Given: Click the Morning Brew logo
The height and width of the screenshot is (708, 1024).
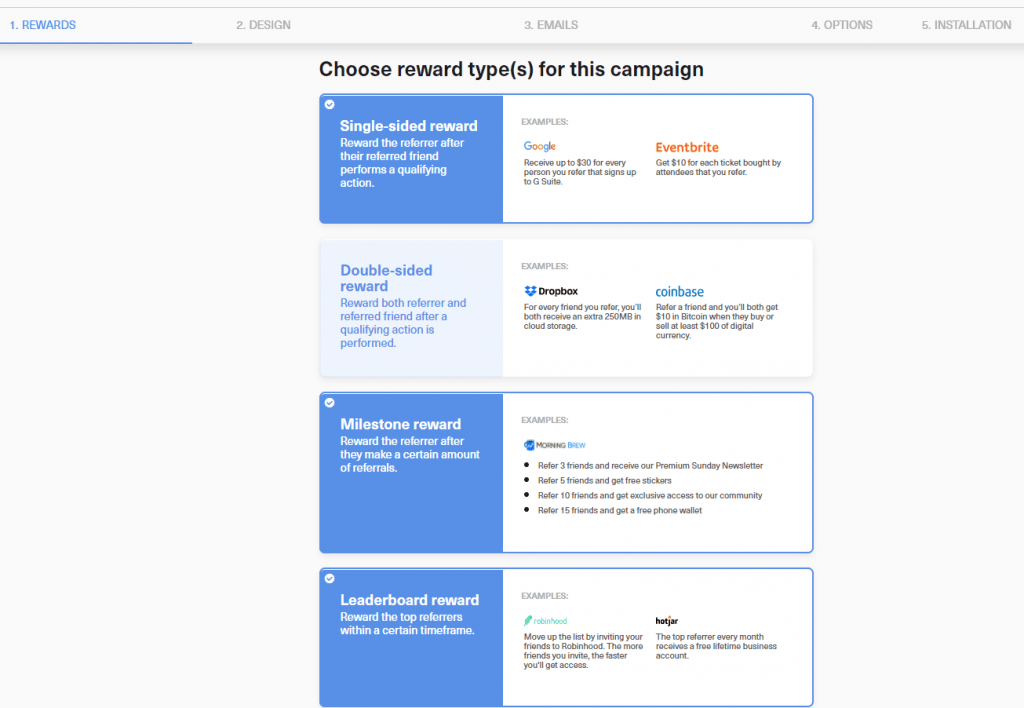Looking at the screenshot, I should pyautogui.click(x=554, y=445).
